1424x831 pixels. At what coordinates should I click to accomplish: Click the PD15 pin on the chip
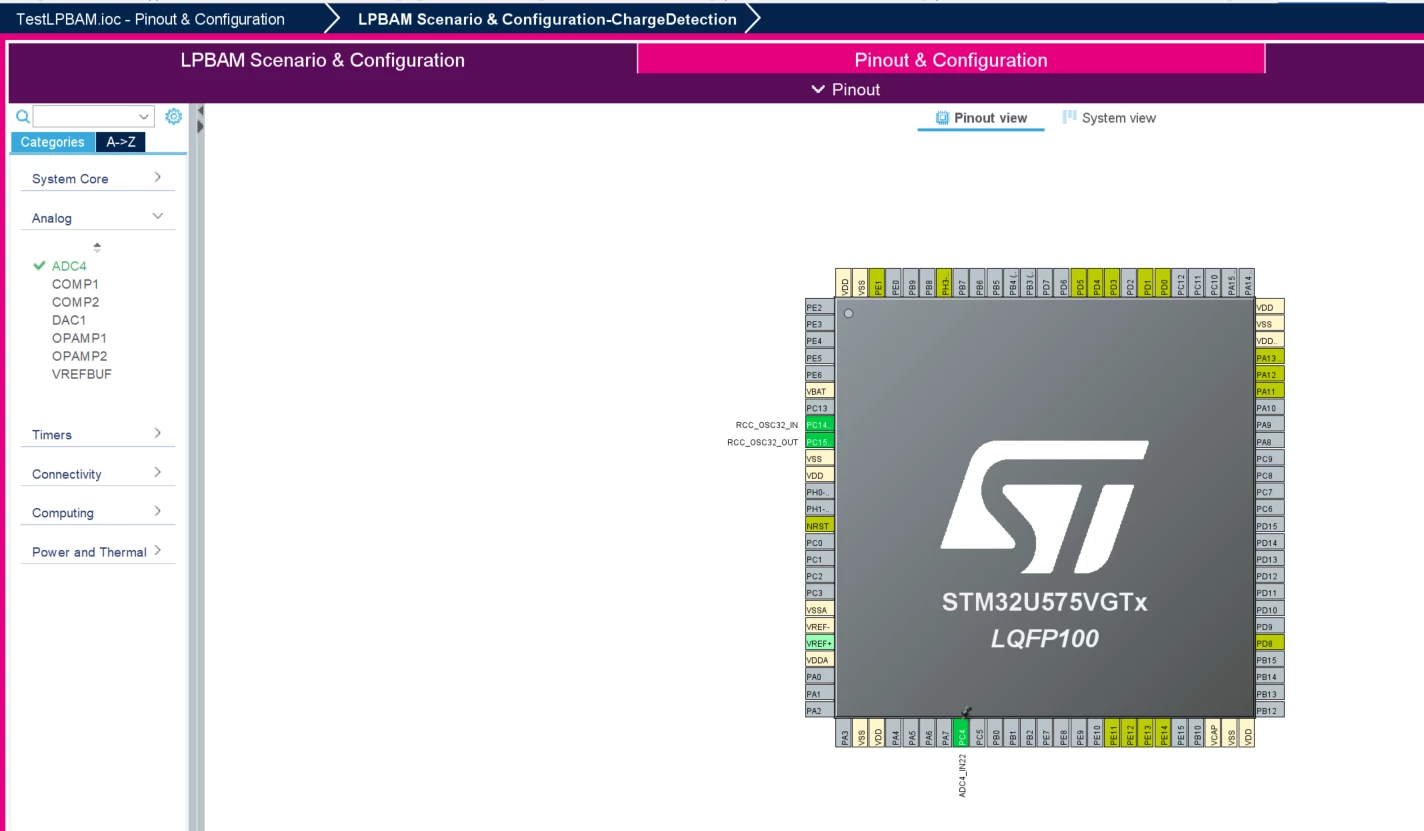point(1270,526)
